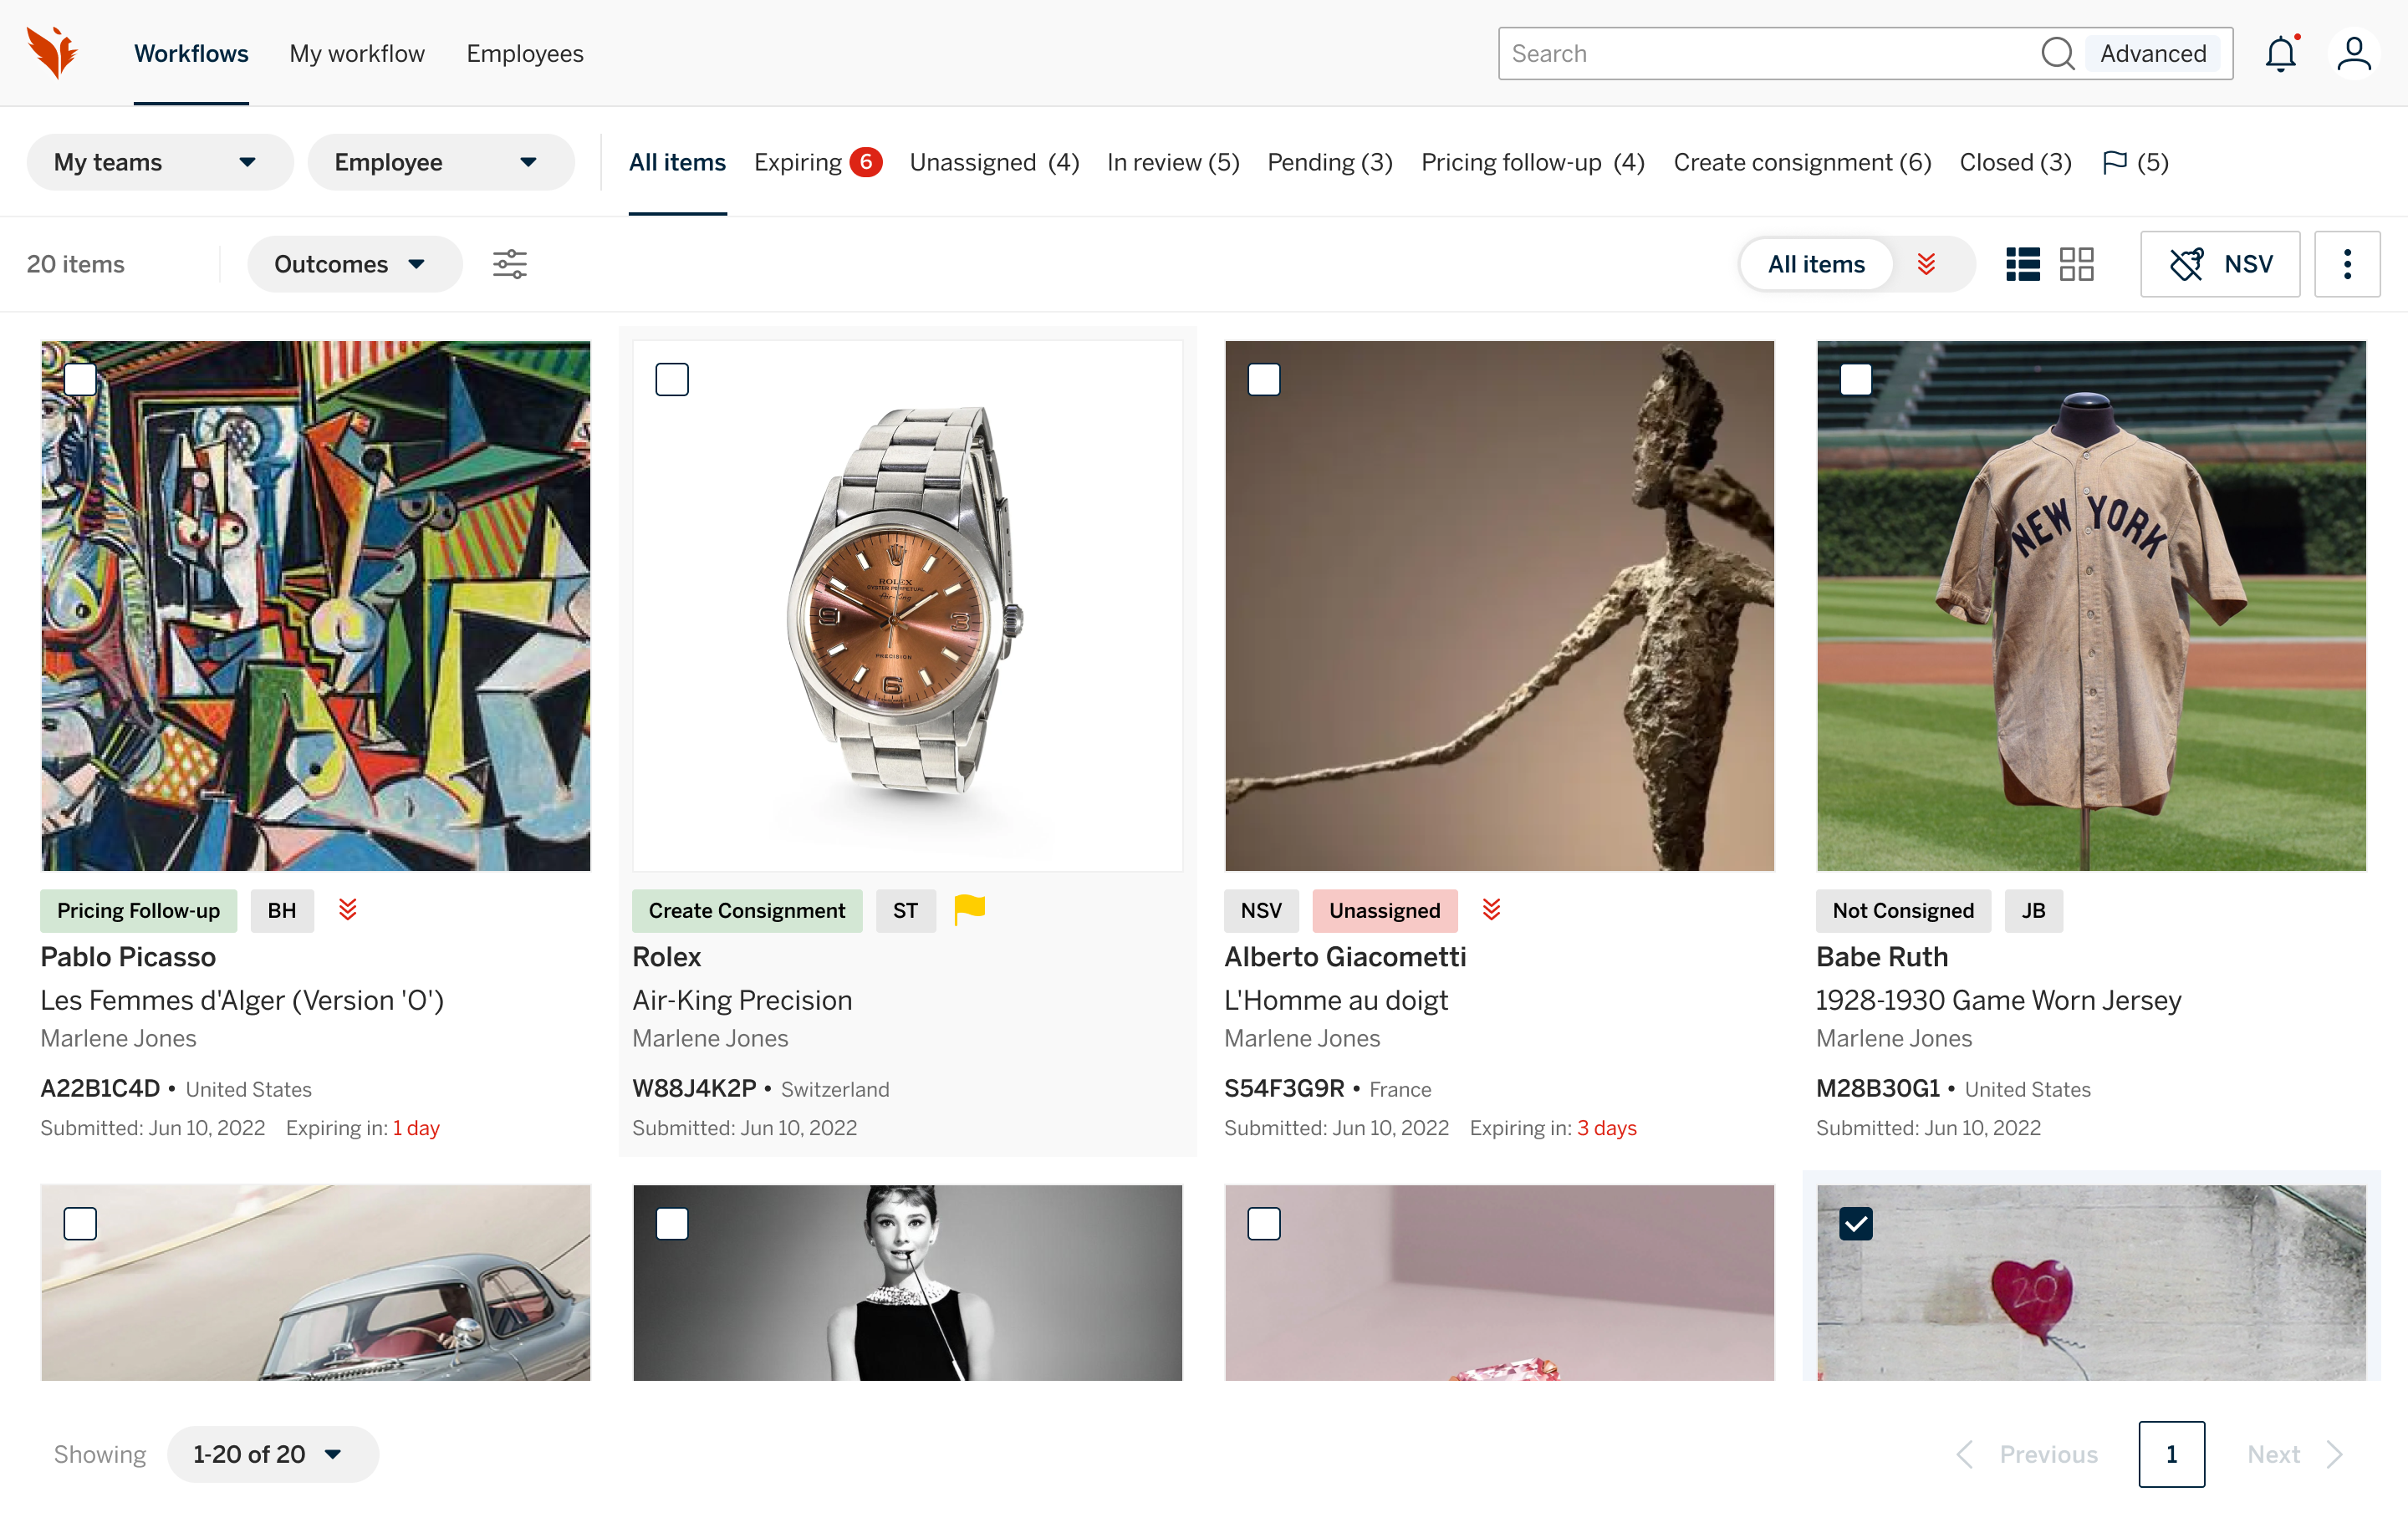Open the filter sliders icon
This screenshot has height=1528, width=2408.
point(510,264)
